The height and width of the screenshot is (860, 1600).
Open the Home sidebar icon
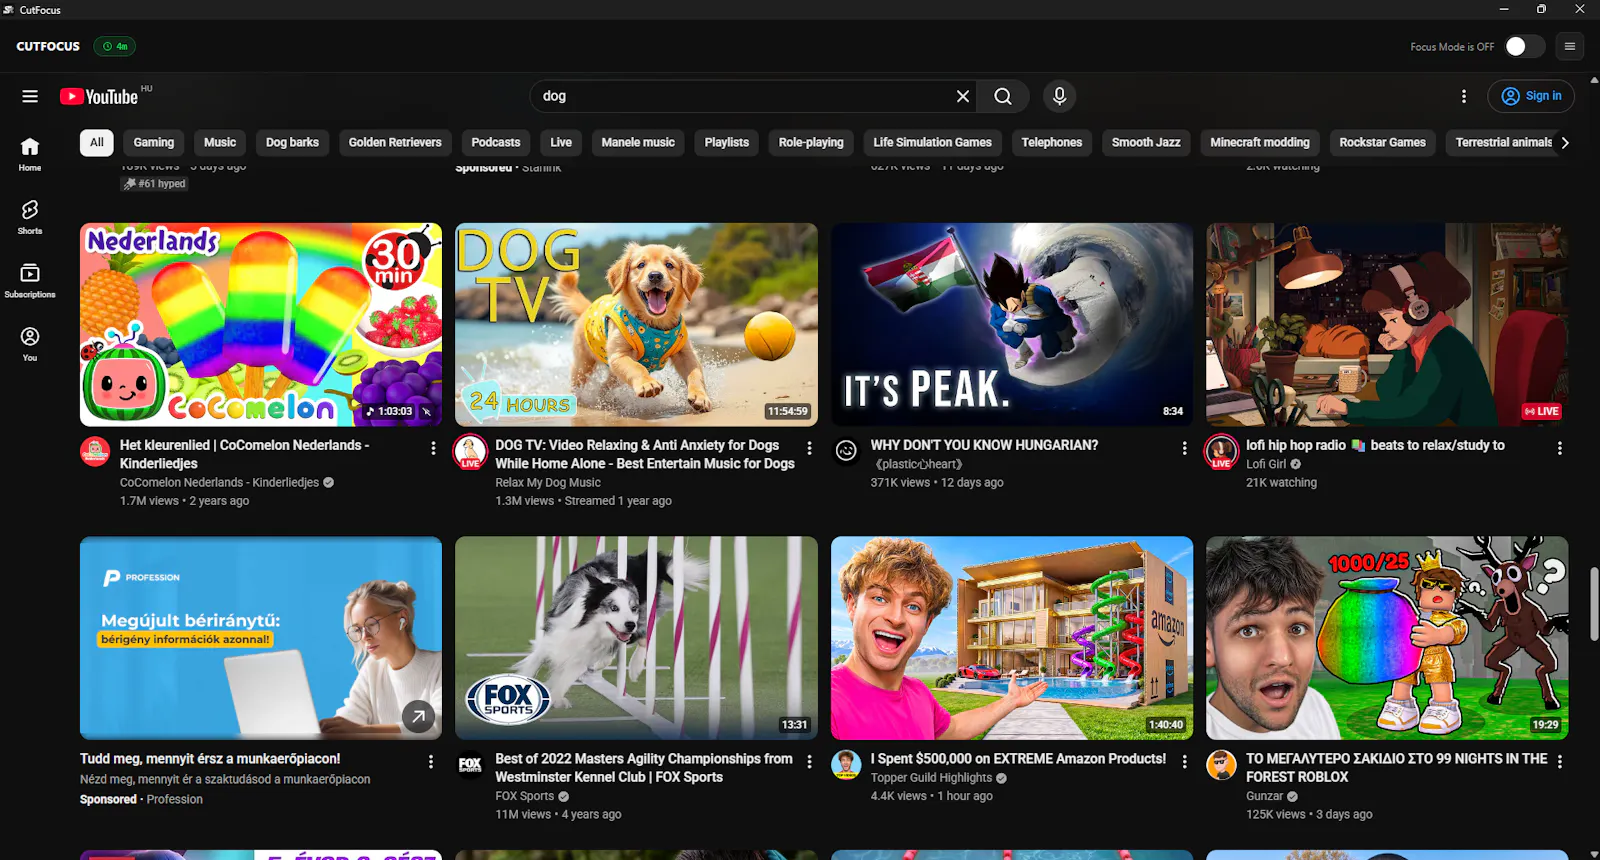point(30,154)
